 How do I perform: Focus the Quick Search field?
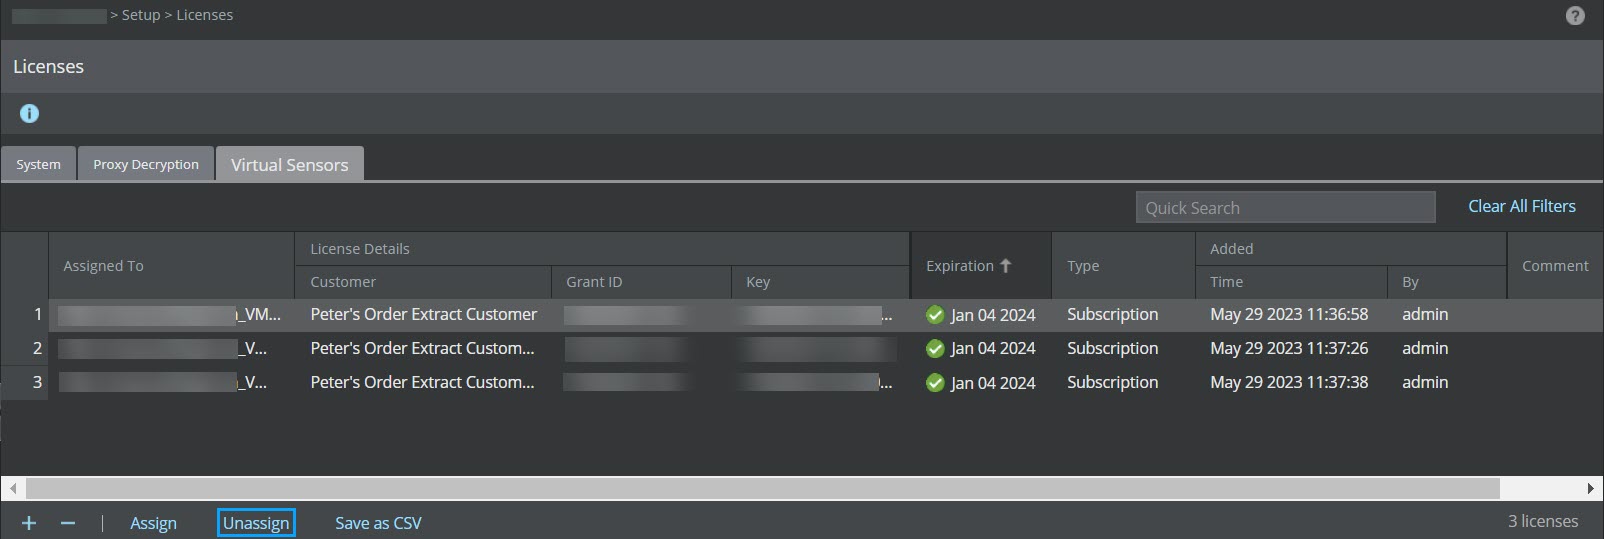pos(1285,207)
